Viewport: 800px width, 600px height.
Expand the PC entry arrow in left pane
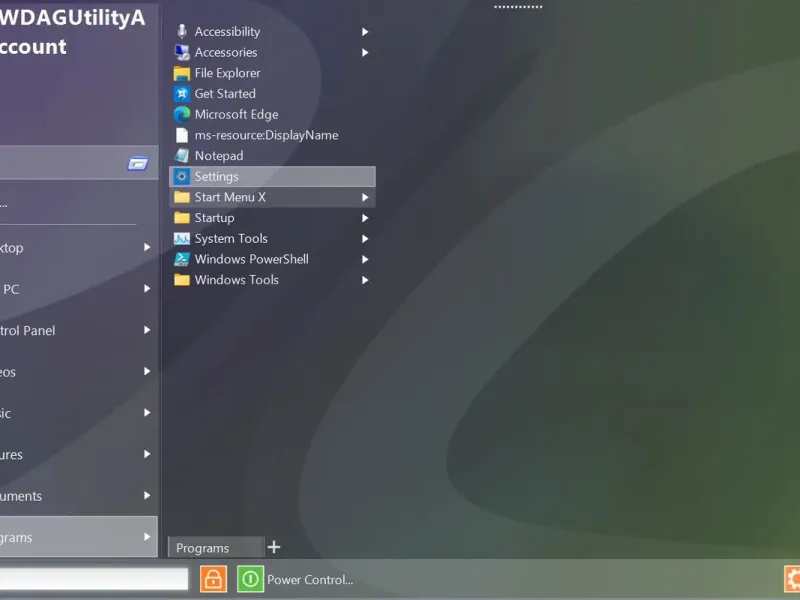click(147, 289)
